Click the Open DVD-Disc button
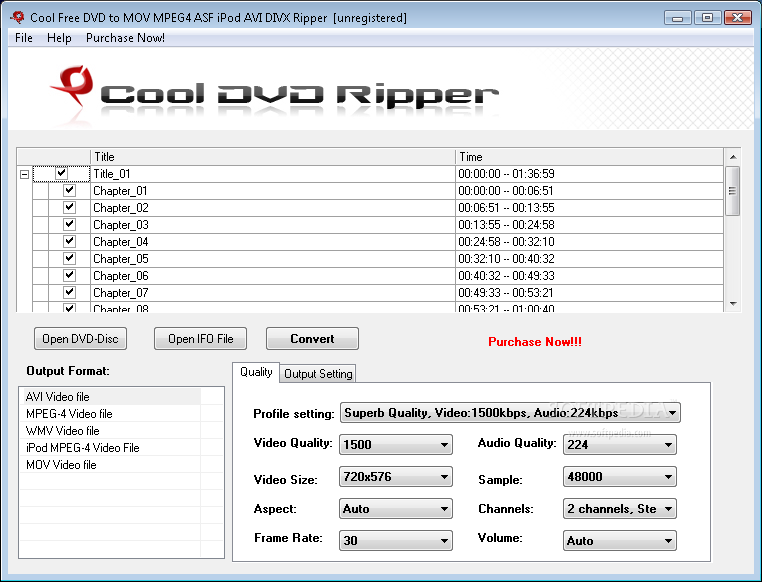The width and height of the screenshot is (762, 582). [80, 339]
